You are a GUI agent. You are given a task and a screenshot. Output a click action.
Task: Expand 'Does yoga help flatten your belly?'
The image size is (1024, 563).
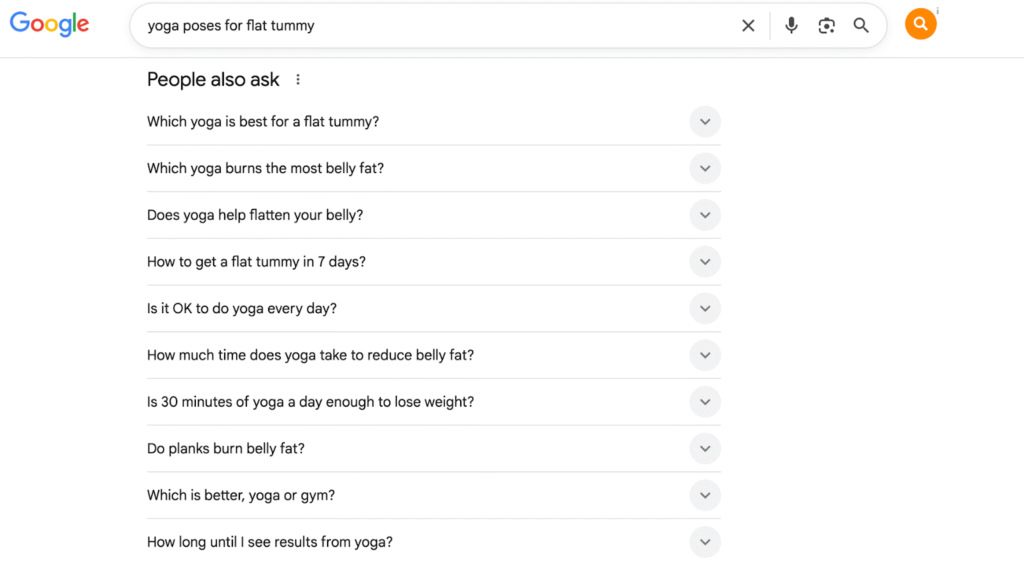tap(434, 215)
